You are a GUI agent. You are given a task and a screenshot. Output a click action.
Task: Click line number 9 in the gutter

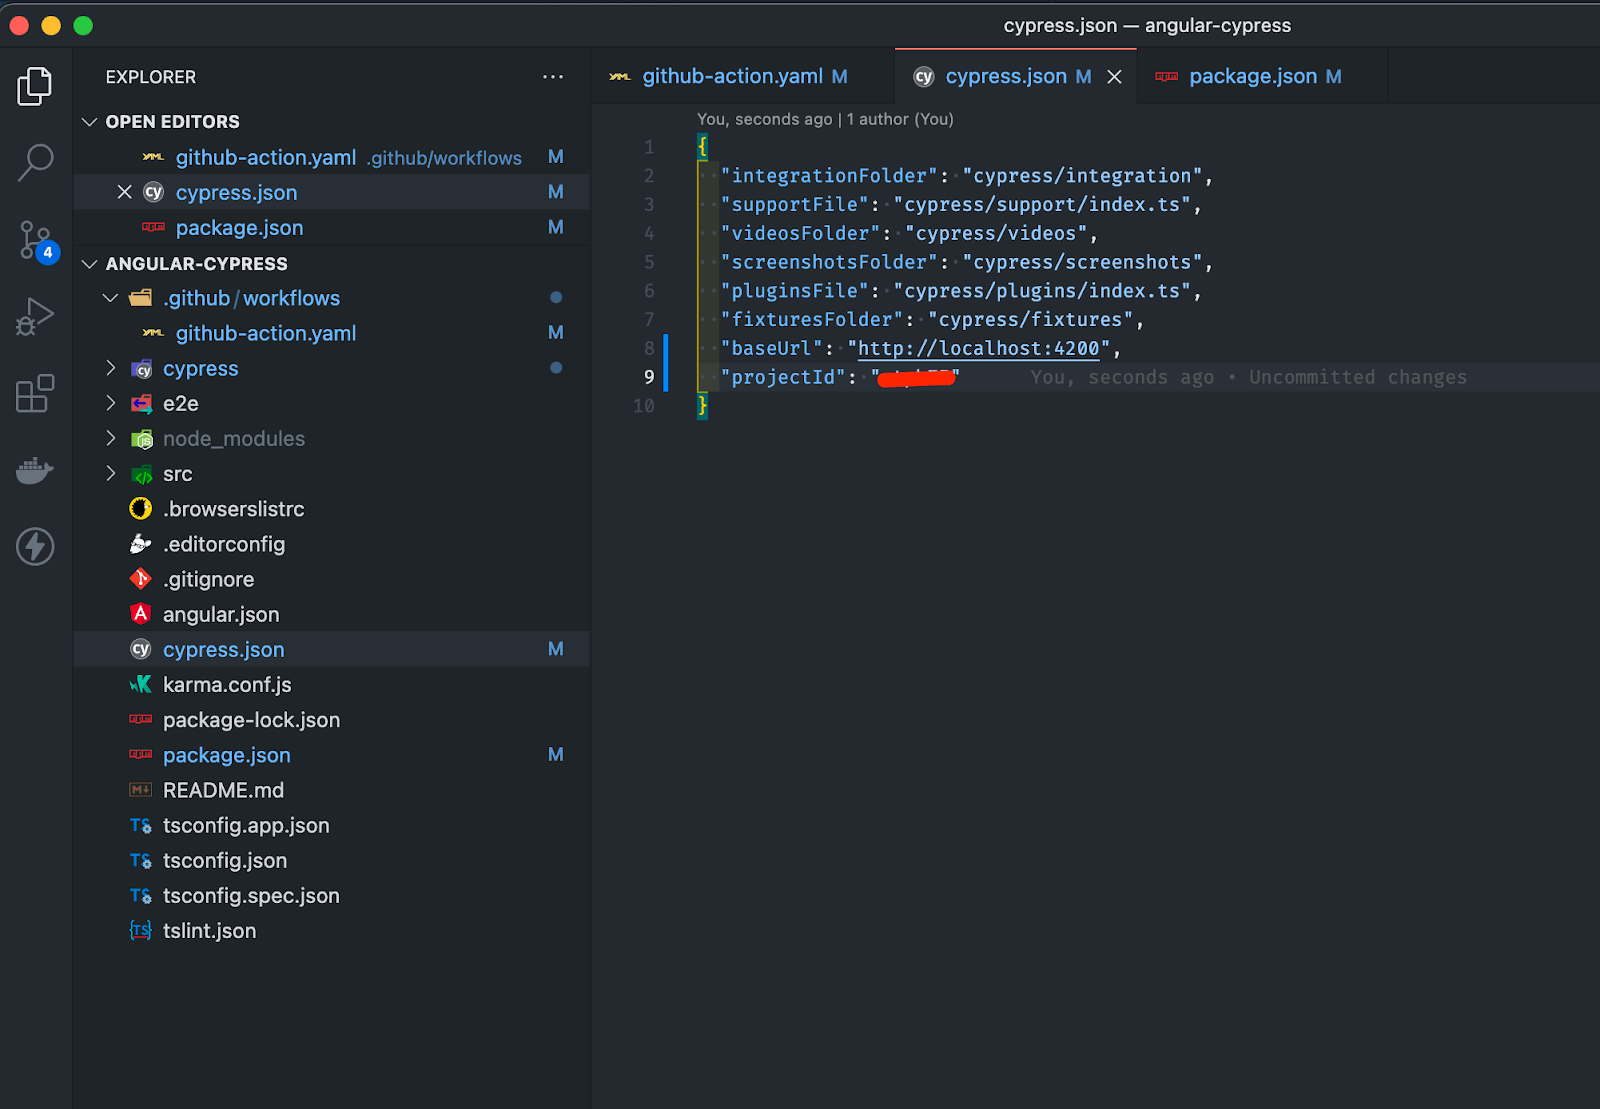(x=649, y=377)
